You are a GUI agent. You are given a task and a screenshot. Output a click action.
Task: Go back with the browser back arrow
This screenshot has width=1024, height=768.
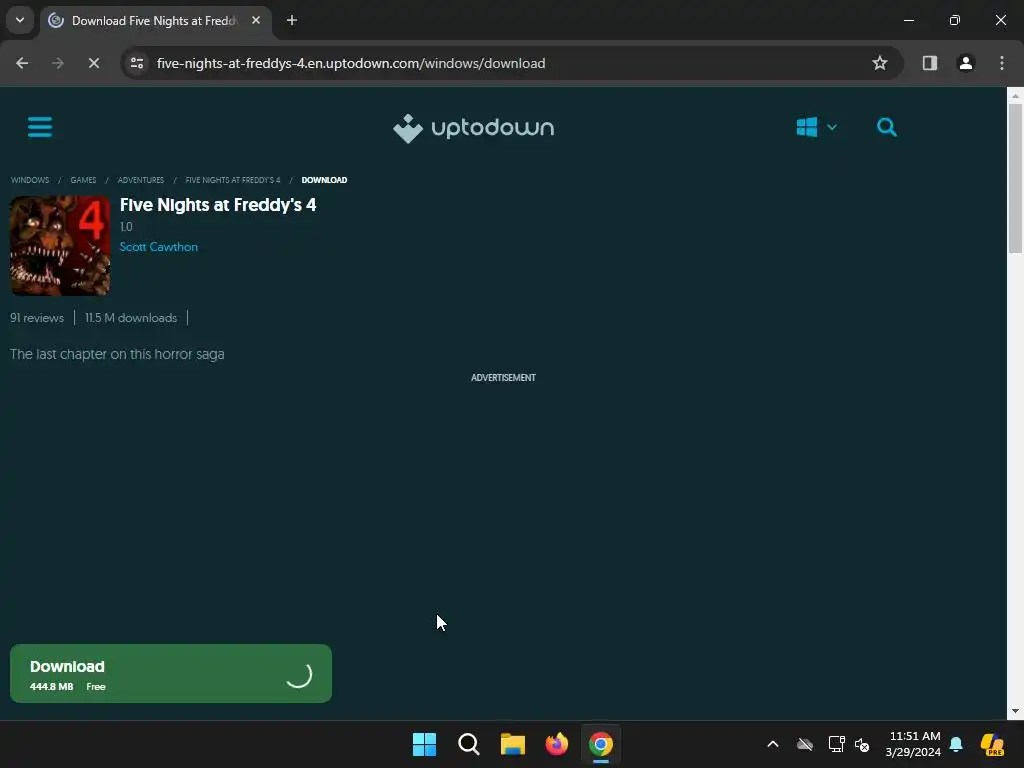(22, 63)
